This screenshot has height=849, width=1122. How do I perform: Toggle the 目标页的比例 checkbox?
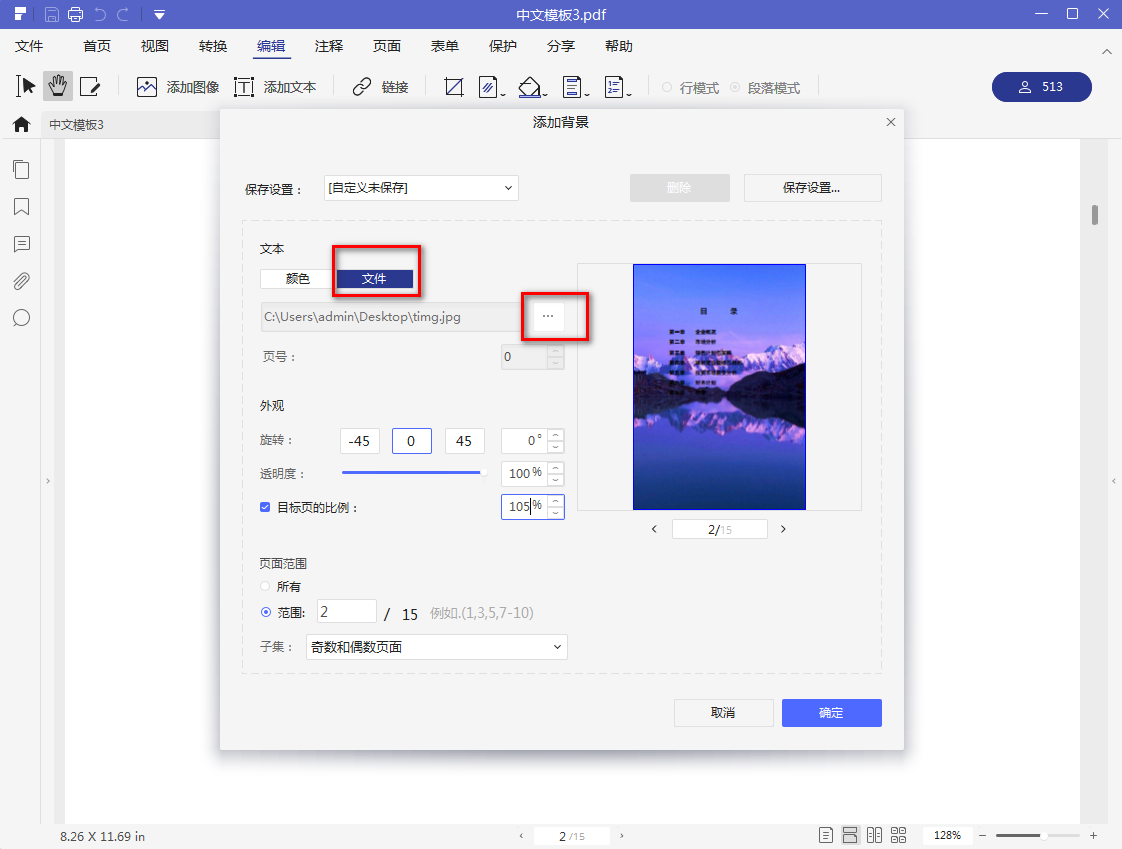click(265, 507)
